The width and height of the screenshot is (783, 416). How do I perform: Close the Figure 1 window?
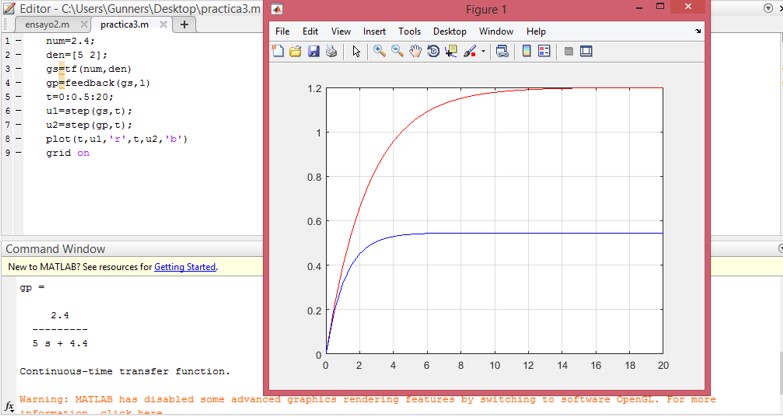click(688, 7)
